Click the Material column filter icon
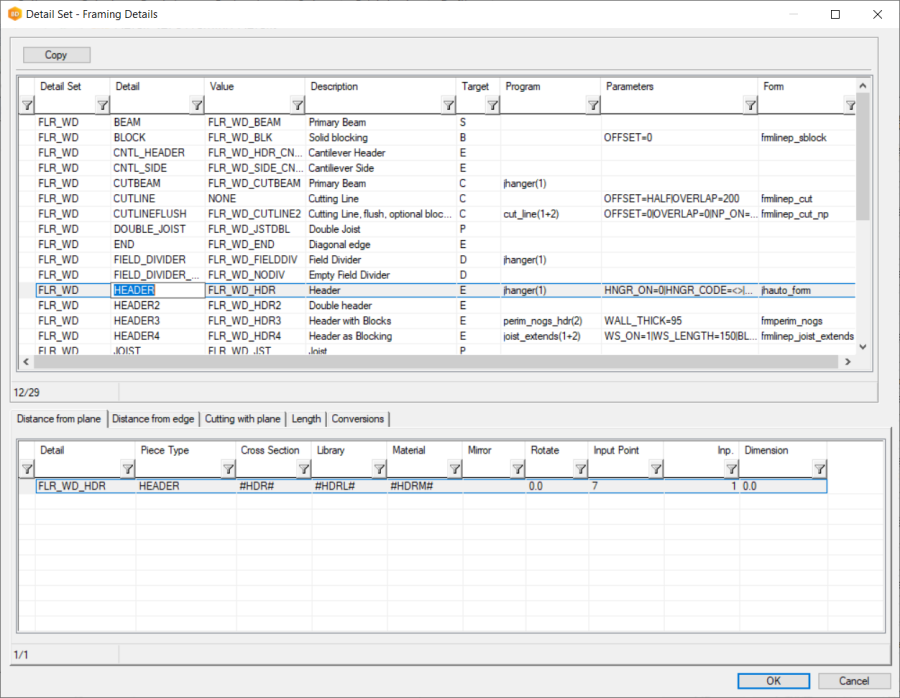 tap(452, 469)
